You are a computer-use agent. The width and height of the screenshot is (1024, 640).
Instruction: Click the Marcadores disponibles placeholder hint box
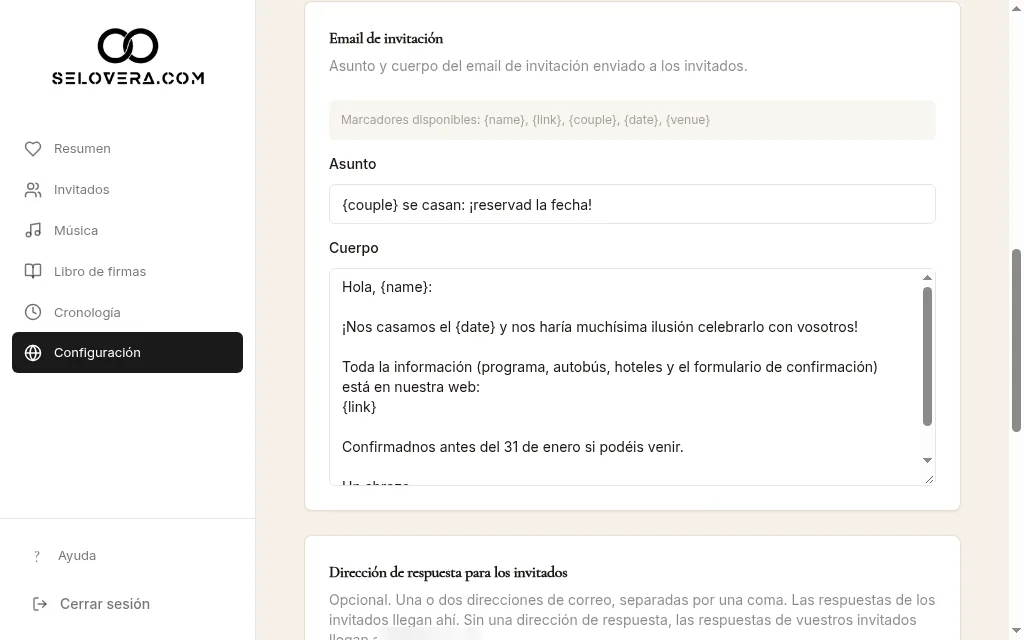[632, 120]
